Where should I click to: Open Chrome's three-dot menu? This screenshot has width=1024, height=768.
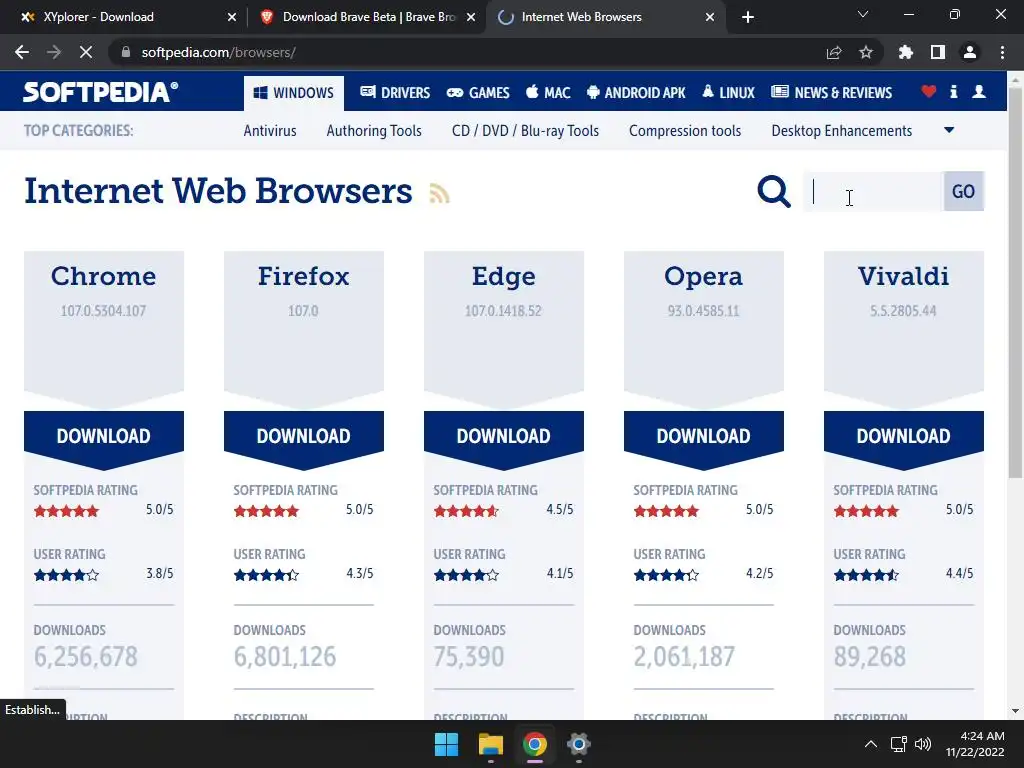[x=1002, y=52]
